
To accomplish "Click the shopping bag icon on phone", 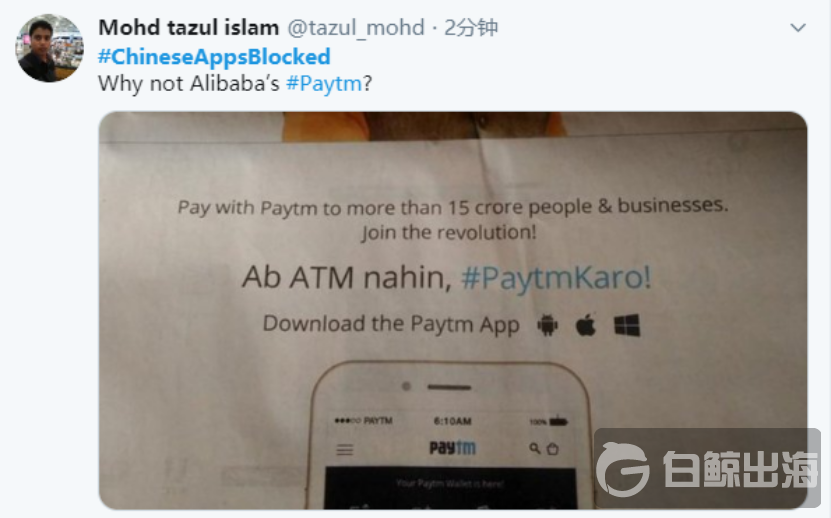I will click(x=552, y=449).
